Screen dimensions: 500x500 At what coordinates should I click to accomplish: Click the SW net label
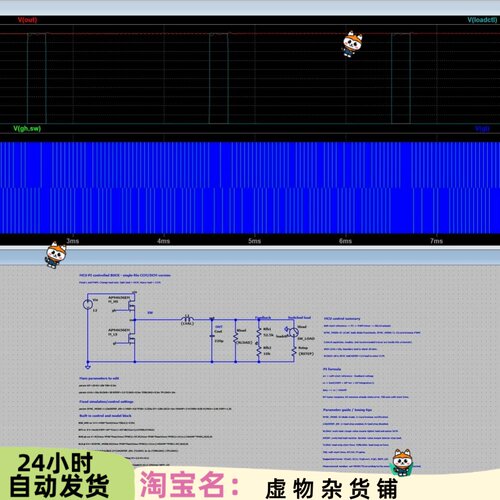tap(150, 313)
